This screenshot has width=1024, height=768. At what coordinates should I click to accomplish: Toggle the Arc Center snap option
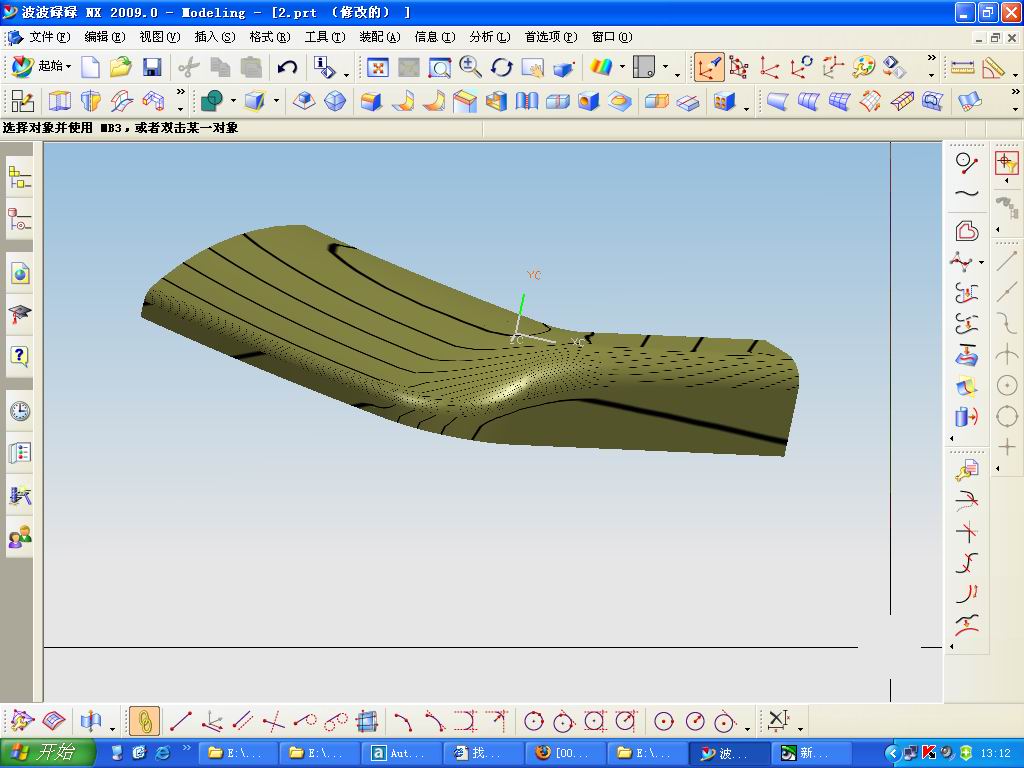pyautogui.click(x=1006, y=385)
